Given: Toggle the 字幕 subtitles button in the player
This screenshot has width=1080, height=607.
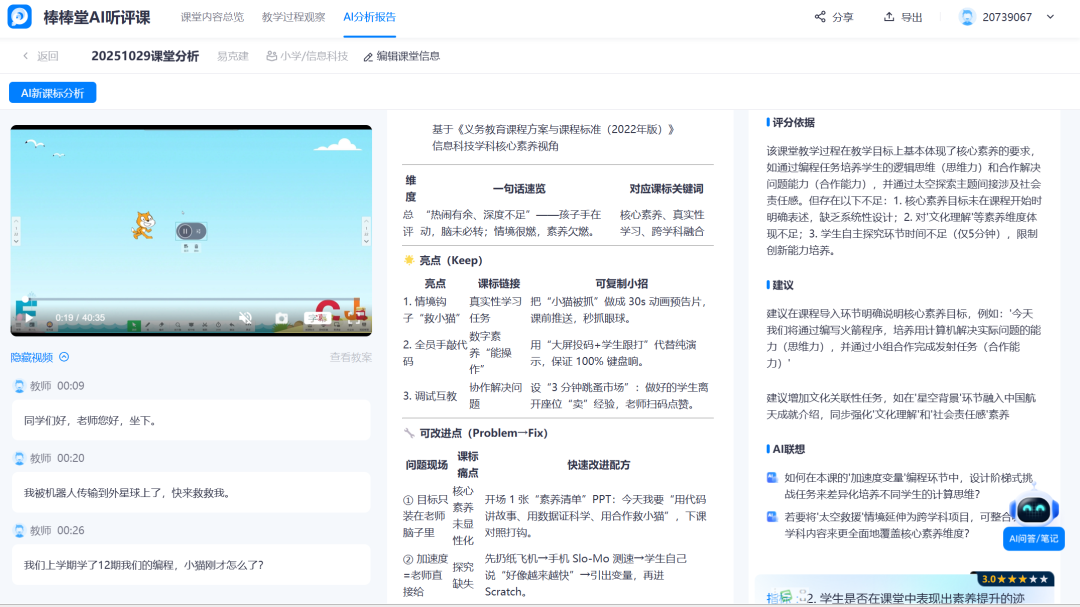Looking at the screenshot, I should pos(316,316).
